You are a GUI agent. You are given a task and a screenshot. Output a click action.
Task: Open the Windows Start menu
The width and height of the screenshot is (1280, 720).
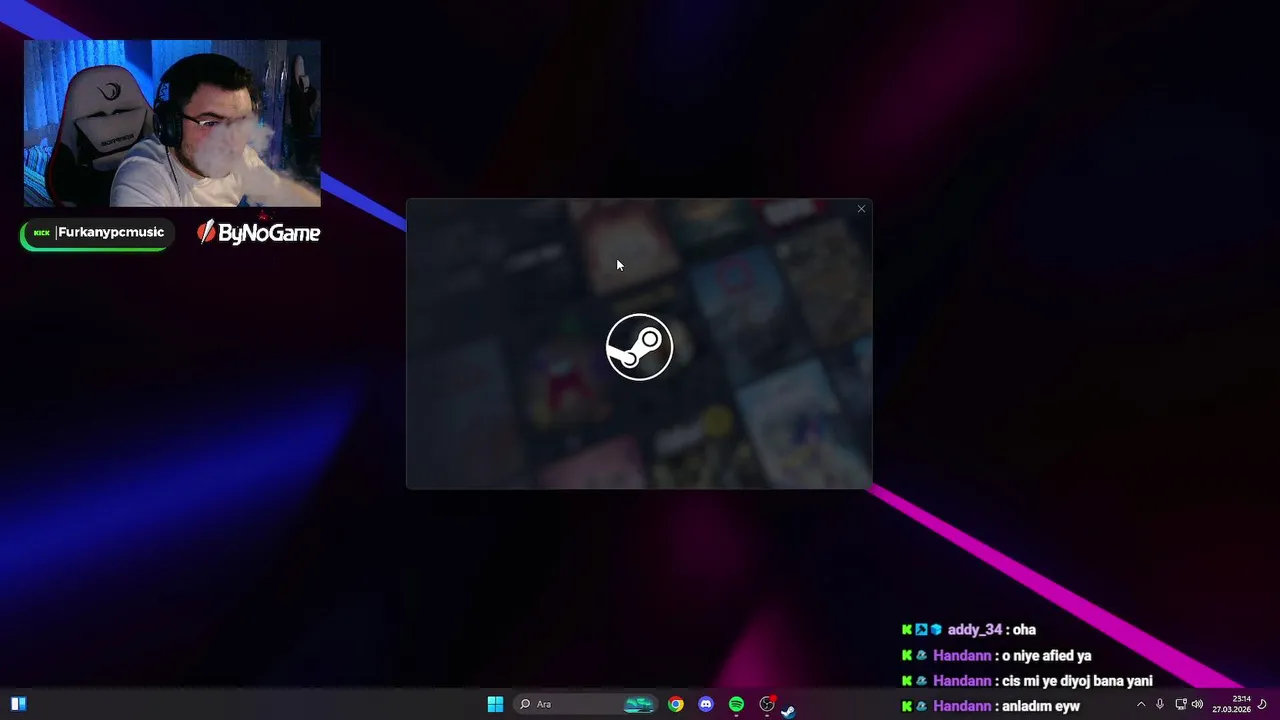[x=495, y=704]
